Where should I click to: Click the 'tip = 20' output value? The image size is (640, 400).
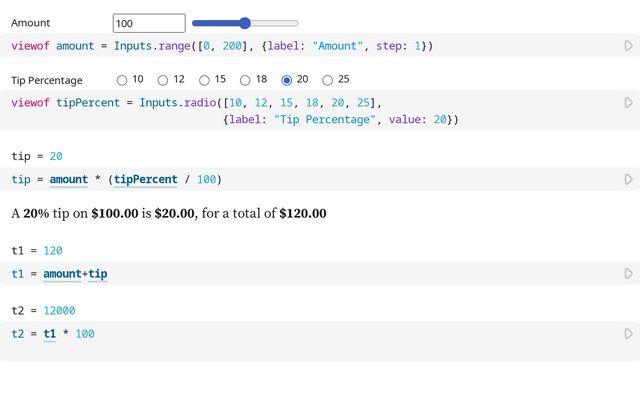(x=56, y=156)
